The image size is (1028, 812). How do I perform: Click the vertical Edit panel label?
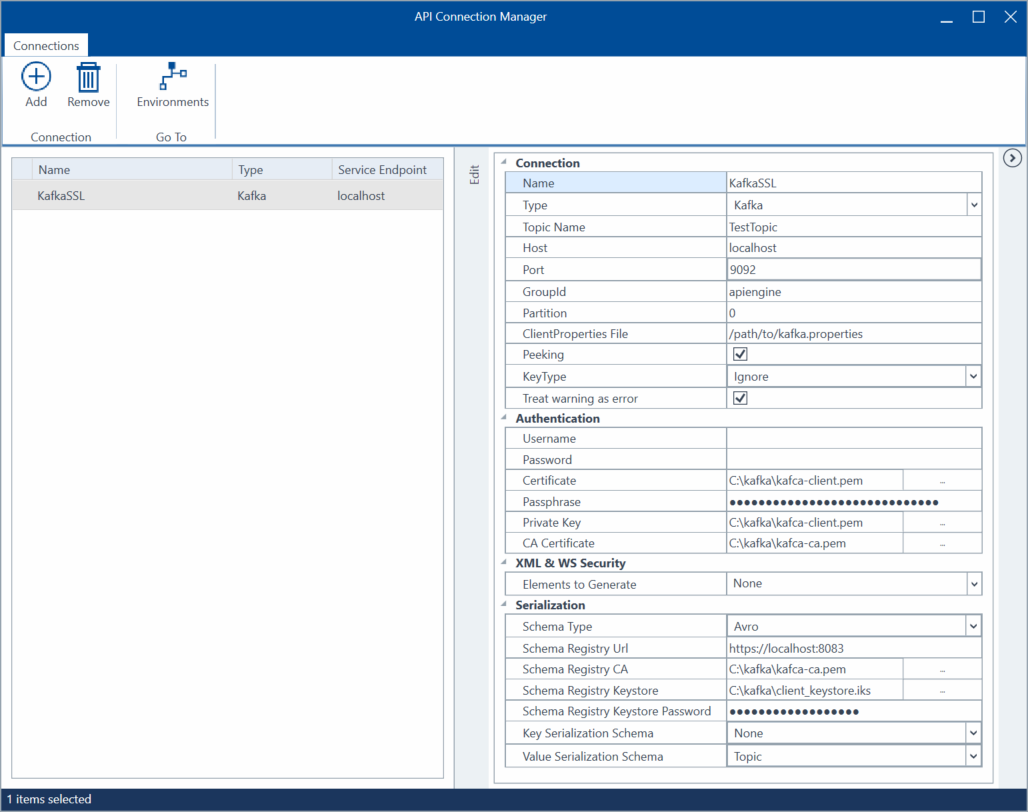475,174
